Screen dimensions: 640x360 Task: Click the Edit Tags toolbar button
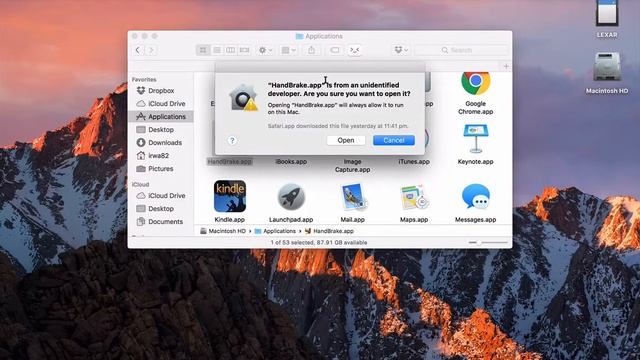(x=335, y=50)
